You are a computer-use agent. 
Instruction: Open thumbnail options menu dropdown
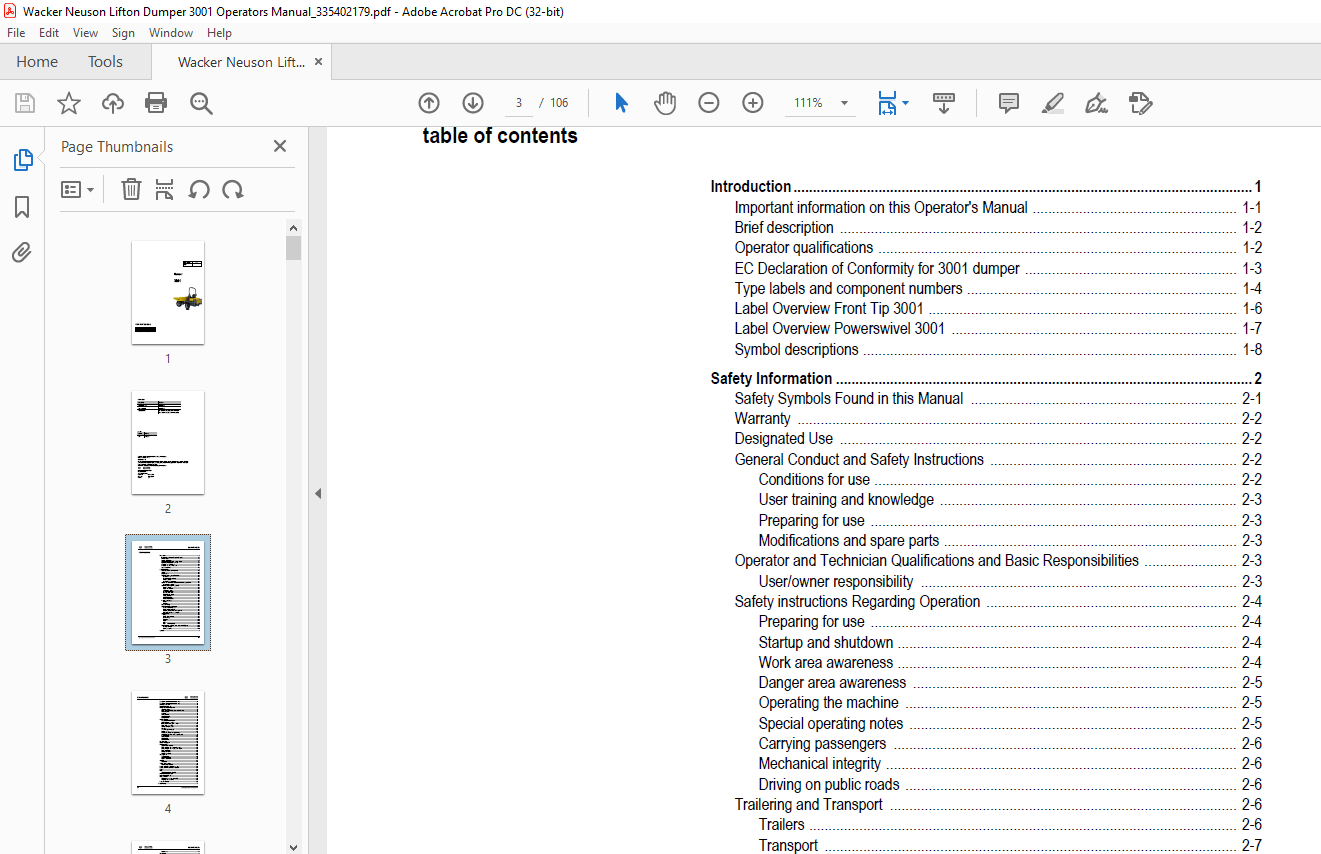click(x=77, y=189)
